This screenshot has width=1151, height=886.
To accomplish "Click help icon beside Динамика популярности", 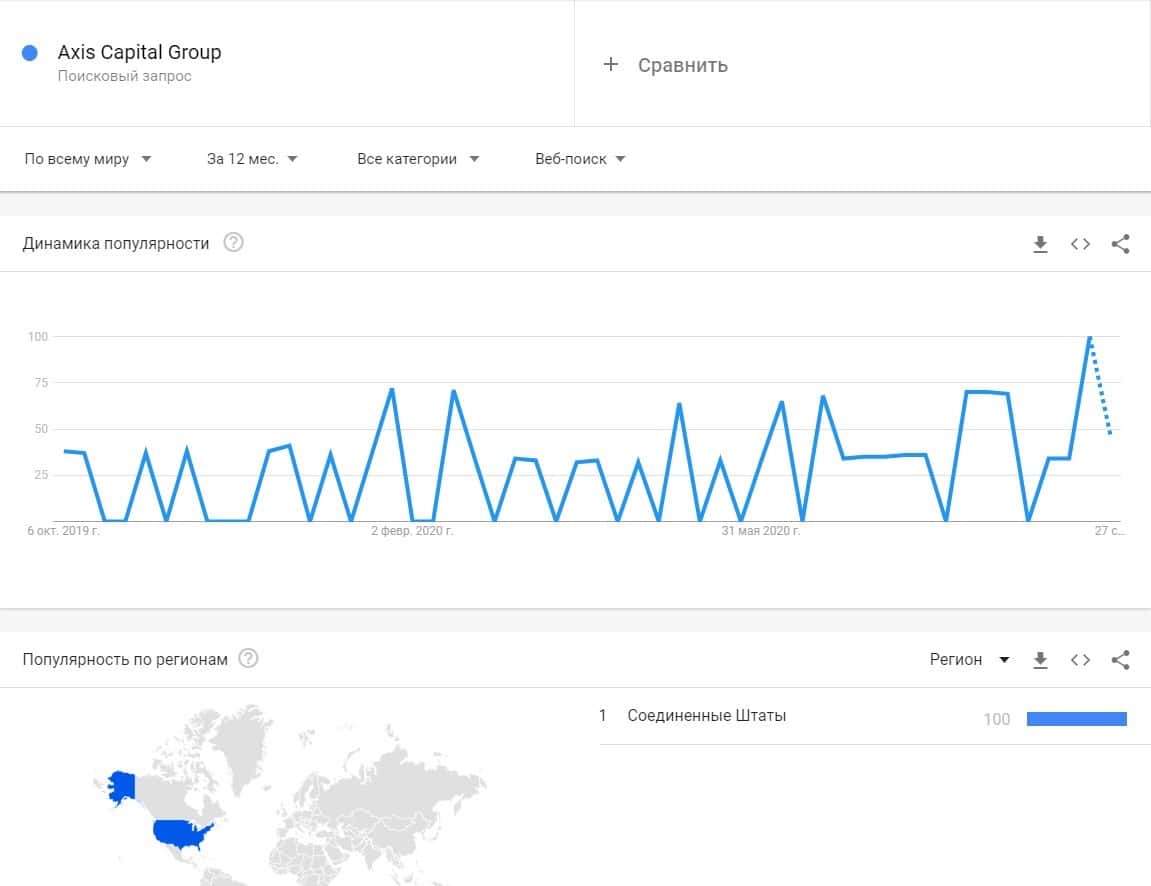I will point(233,243).
